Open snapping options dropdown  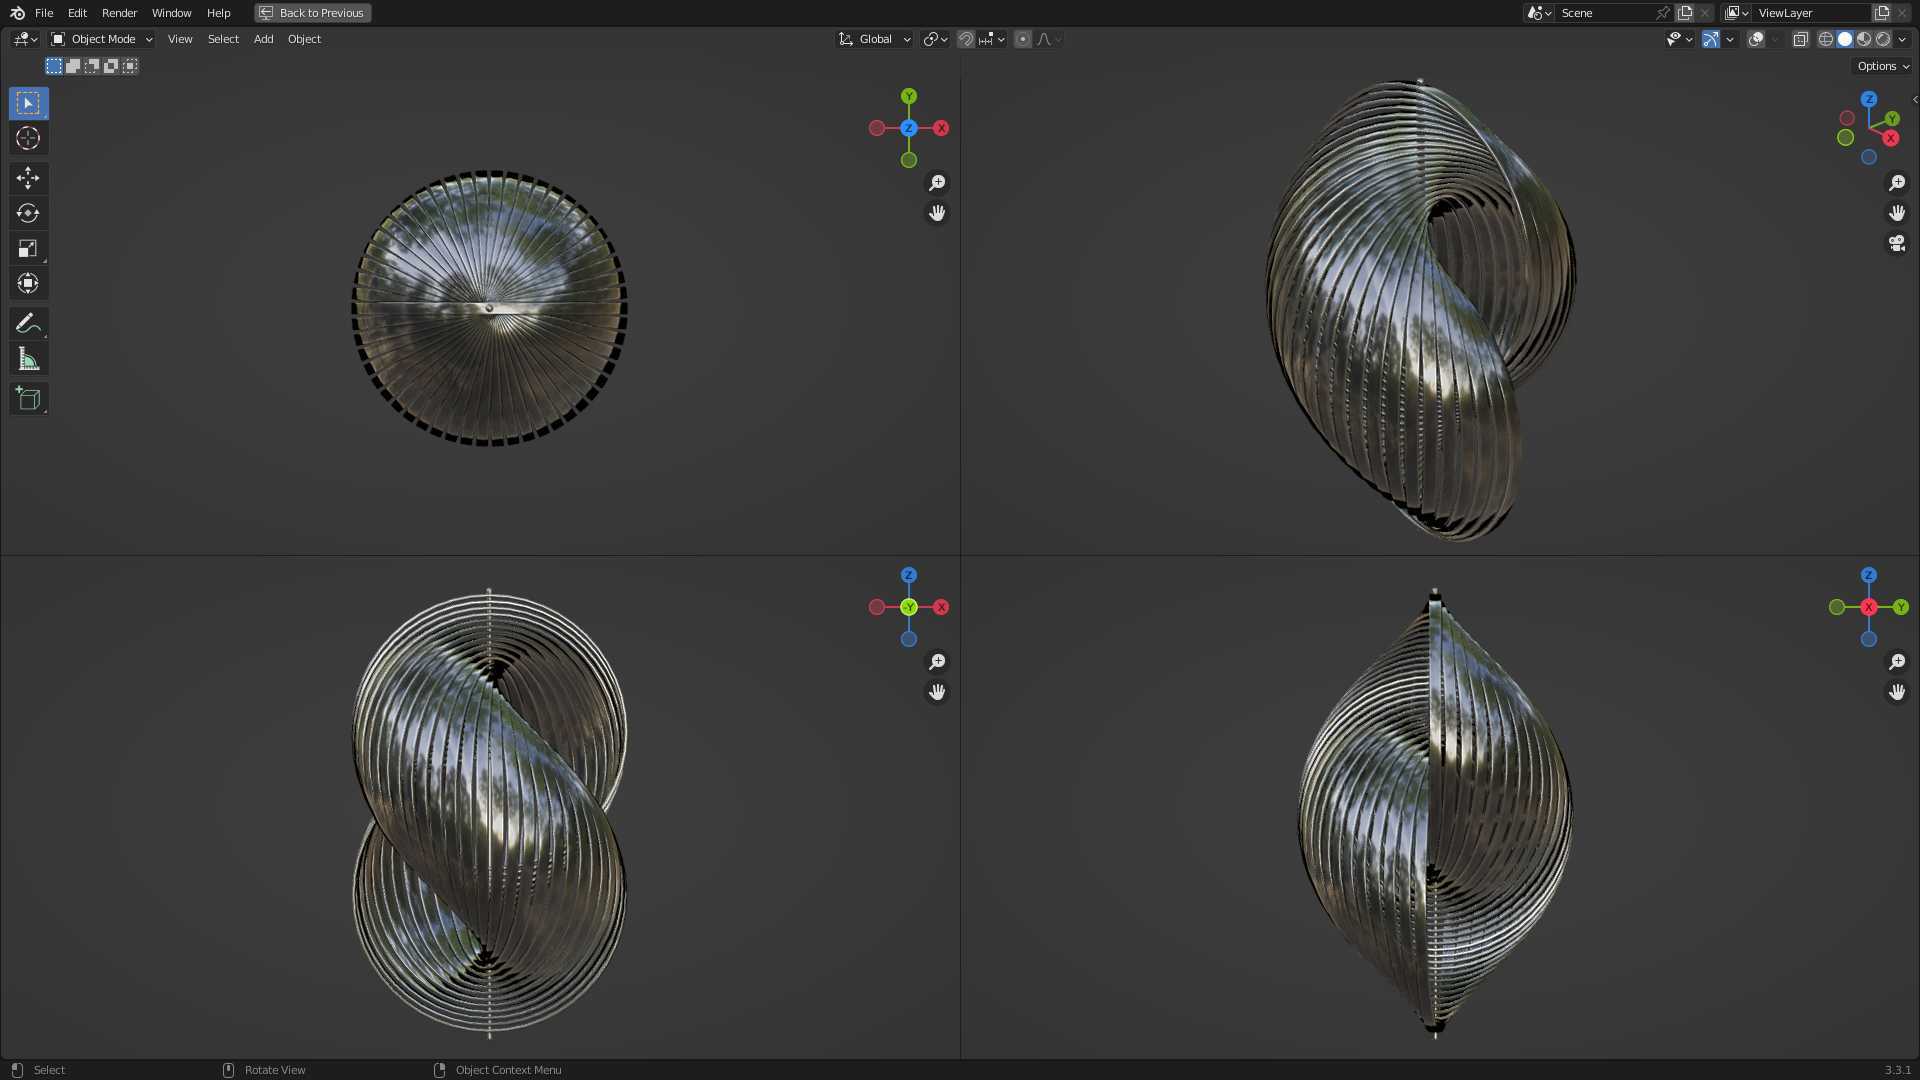992,39
